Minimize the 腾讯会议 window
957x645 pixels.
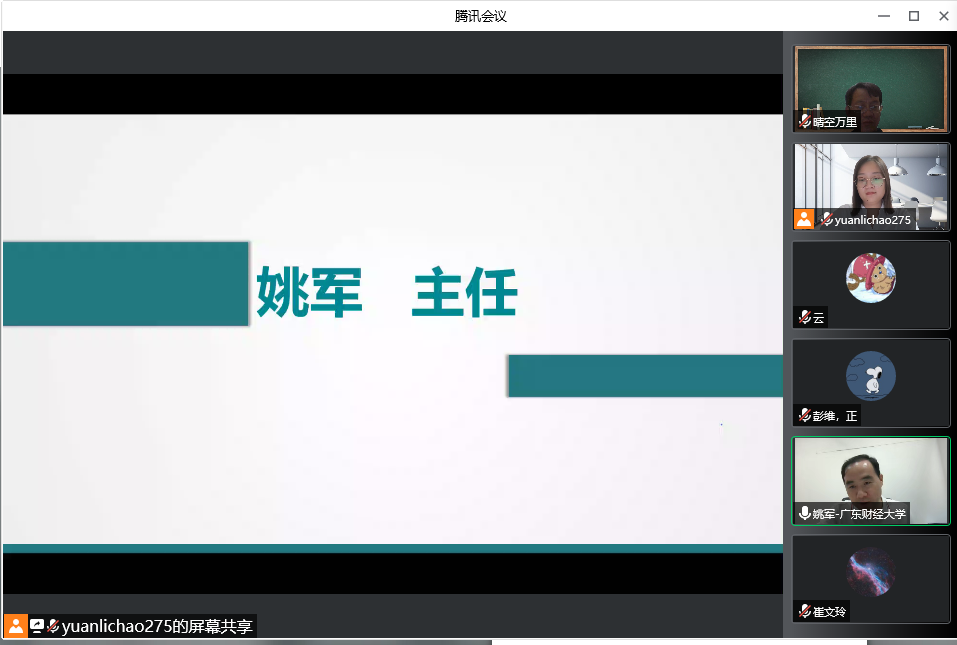tap(884, 16)
